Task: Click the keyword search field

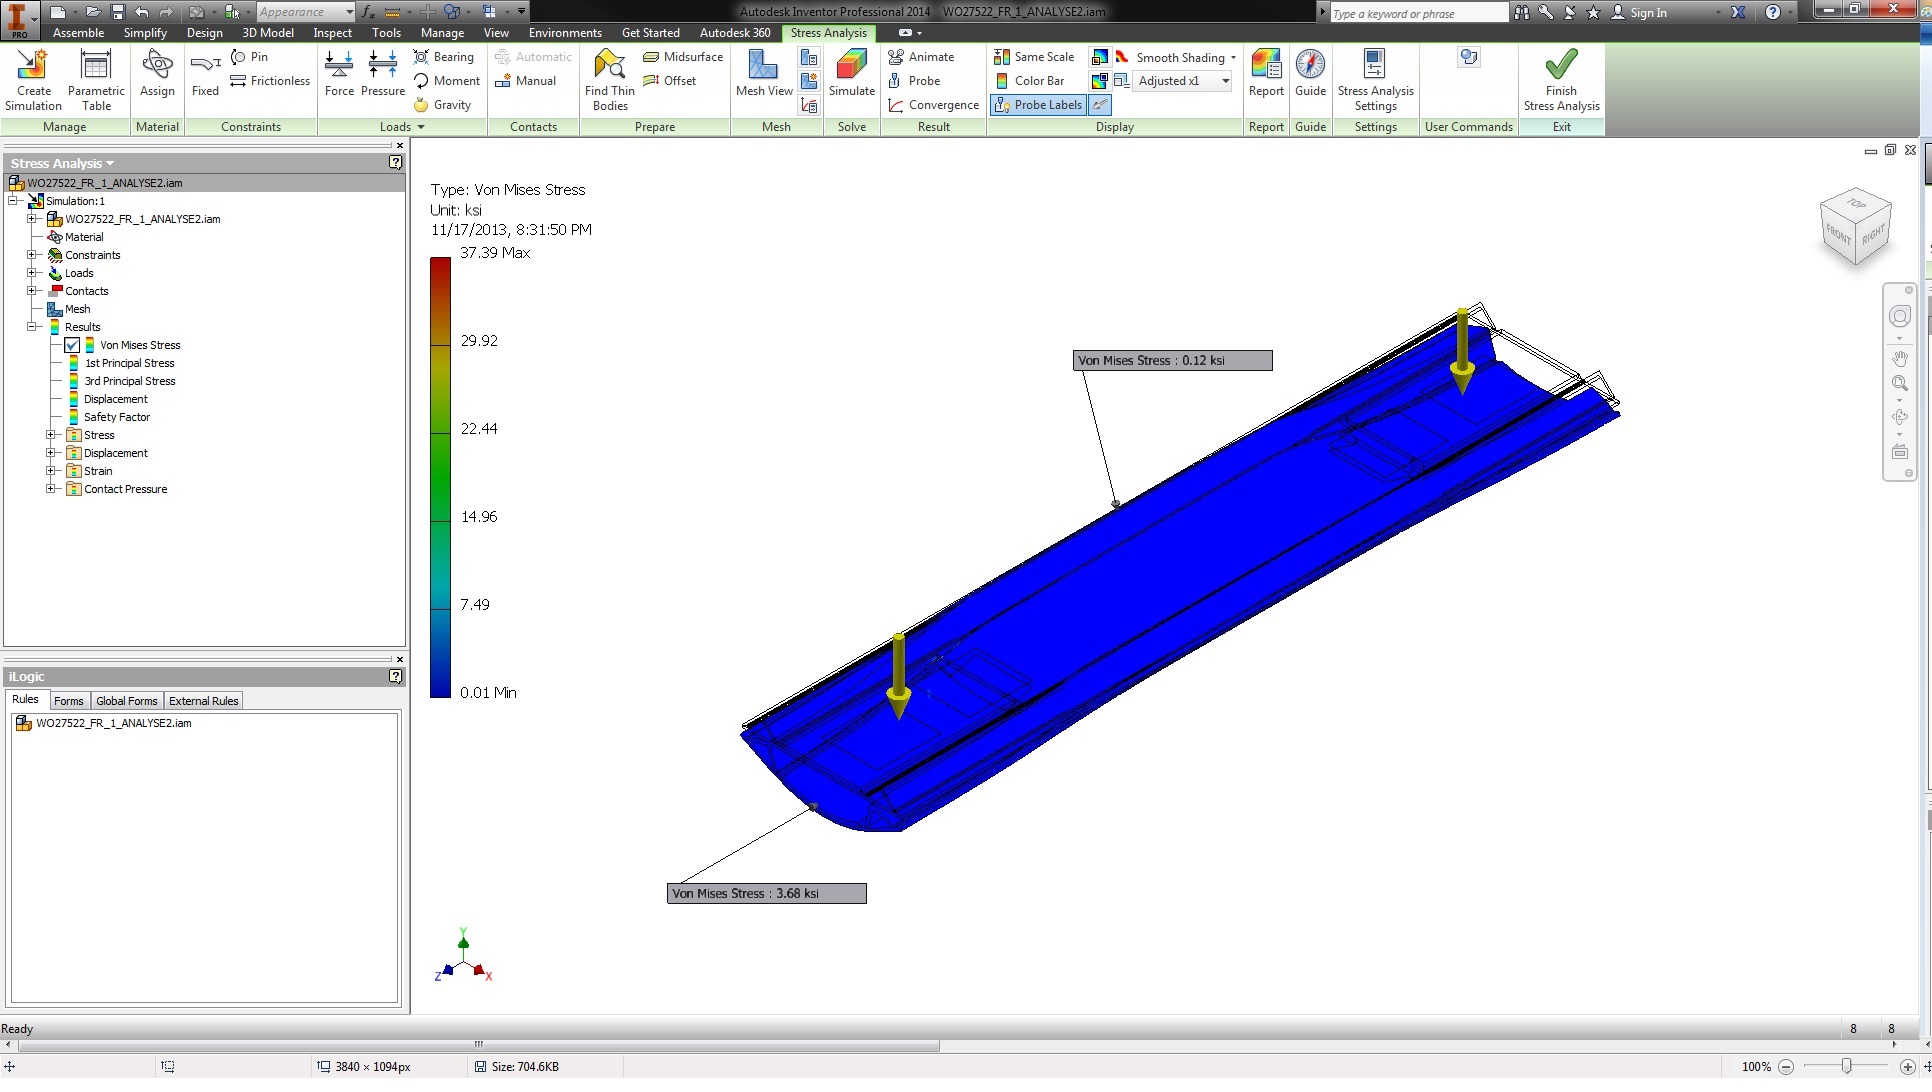Action: pos(1418,13)
